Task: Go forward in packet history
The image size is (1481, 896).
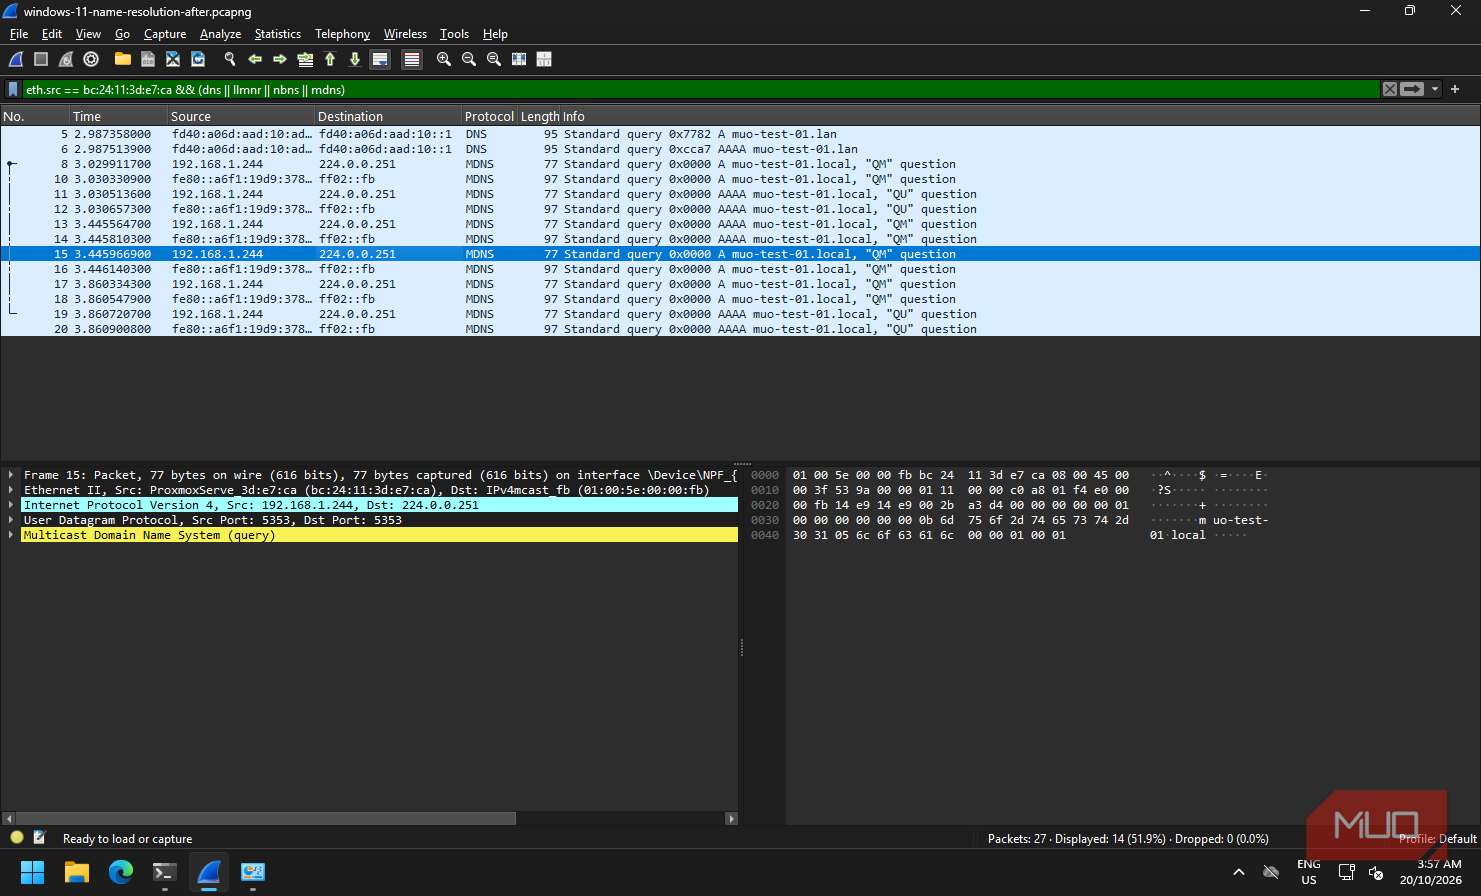Action: point(280,59)
